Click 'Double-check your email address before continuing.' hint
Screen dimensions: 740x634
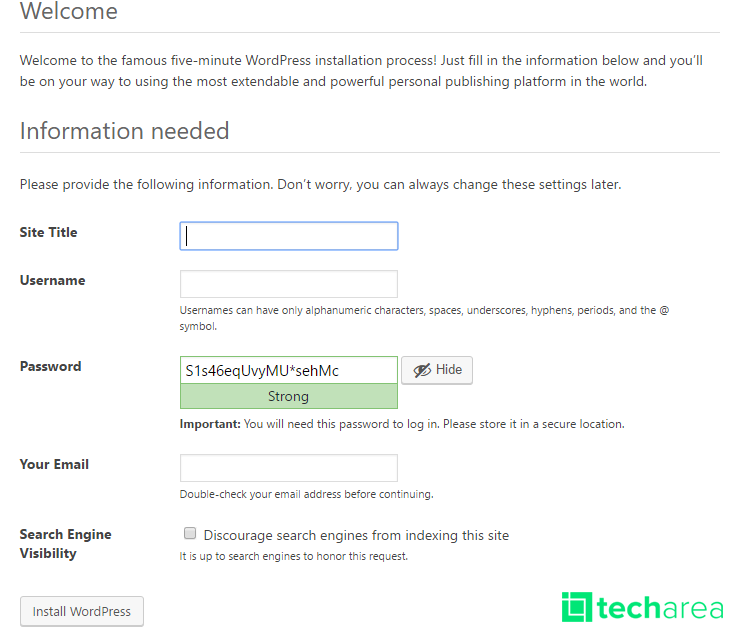pos(306,494)
